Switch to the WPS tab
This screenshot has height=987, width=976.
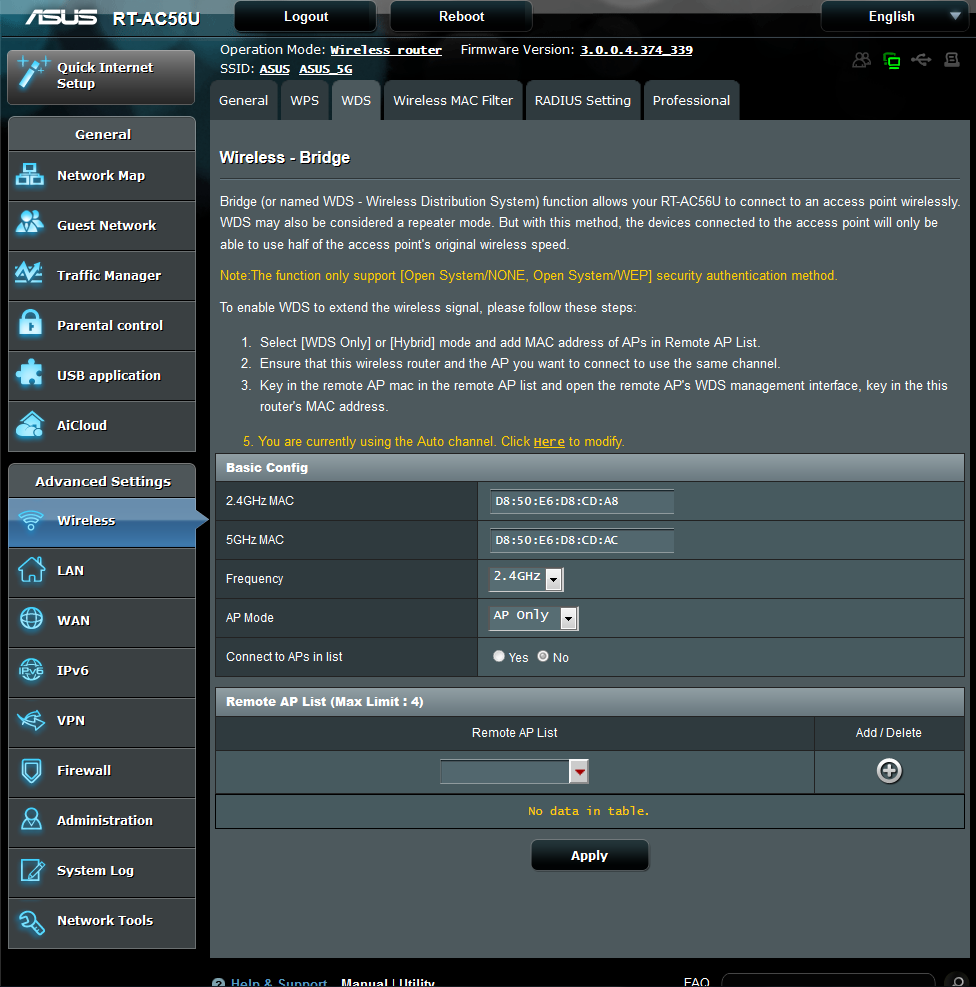[x=305, y=100]
